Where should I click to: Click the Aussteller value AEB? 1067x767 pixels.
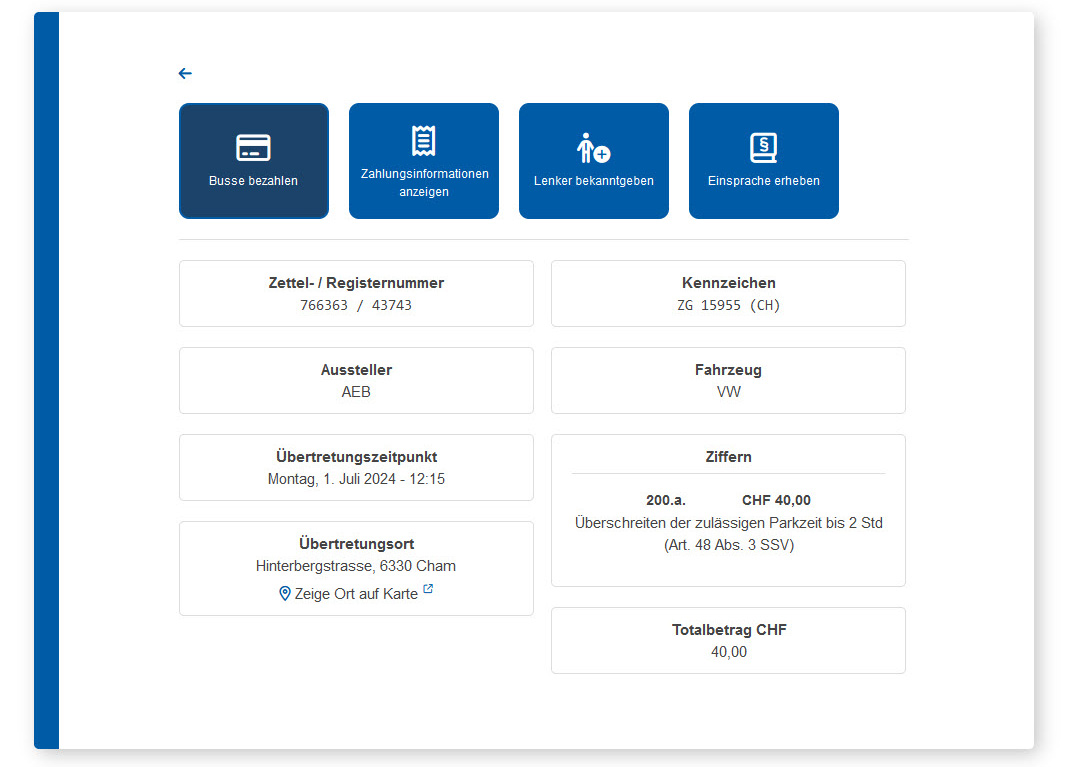click(356, 392)
